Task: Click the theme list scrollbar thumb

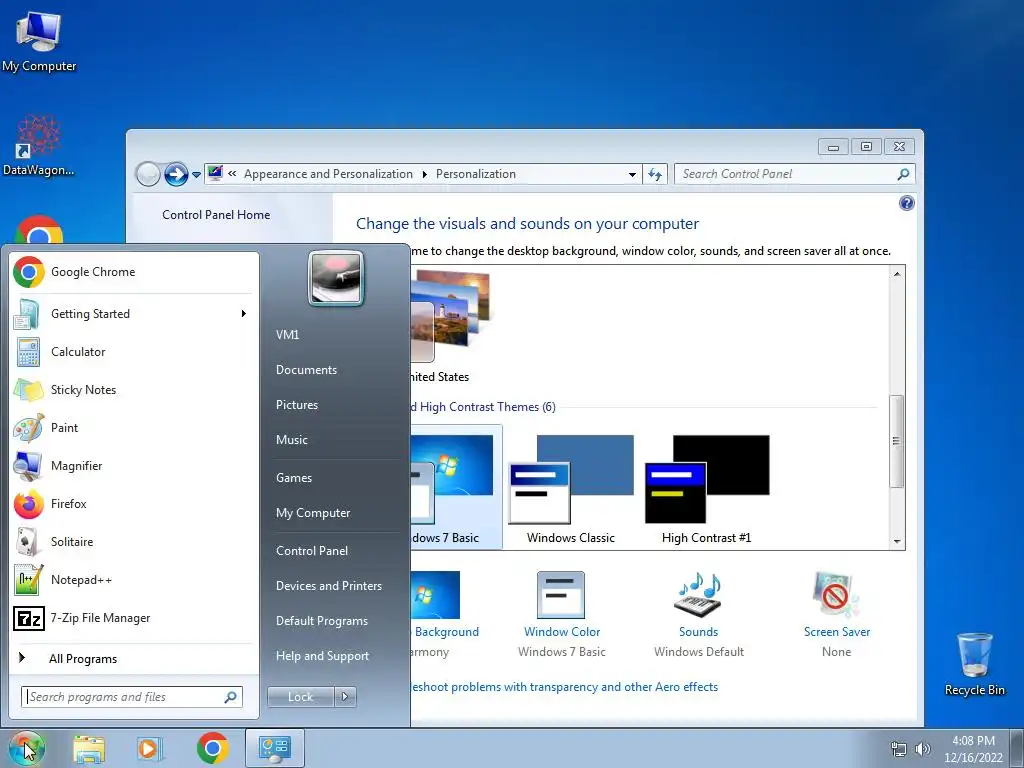Action: 897,441
